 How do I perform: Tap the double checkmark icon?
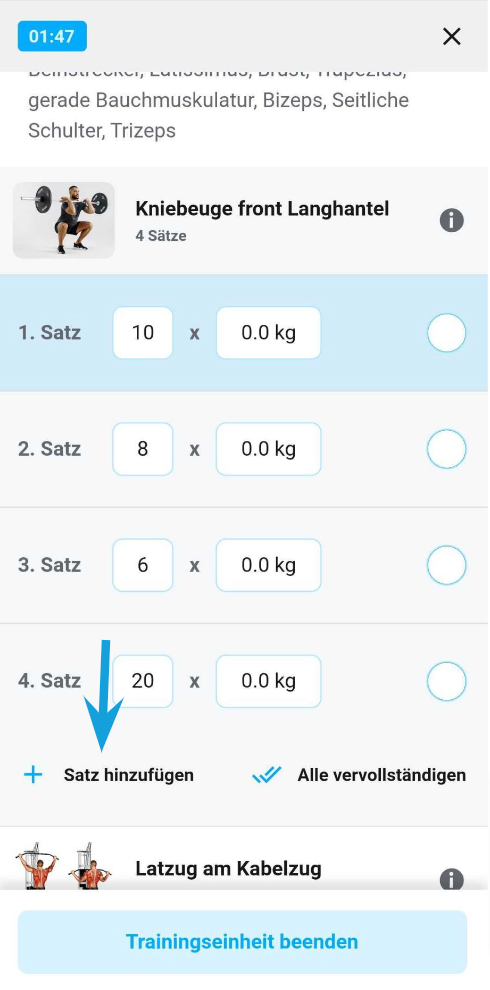pos(266,775)
